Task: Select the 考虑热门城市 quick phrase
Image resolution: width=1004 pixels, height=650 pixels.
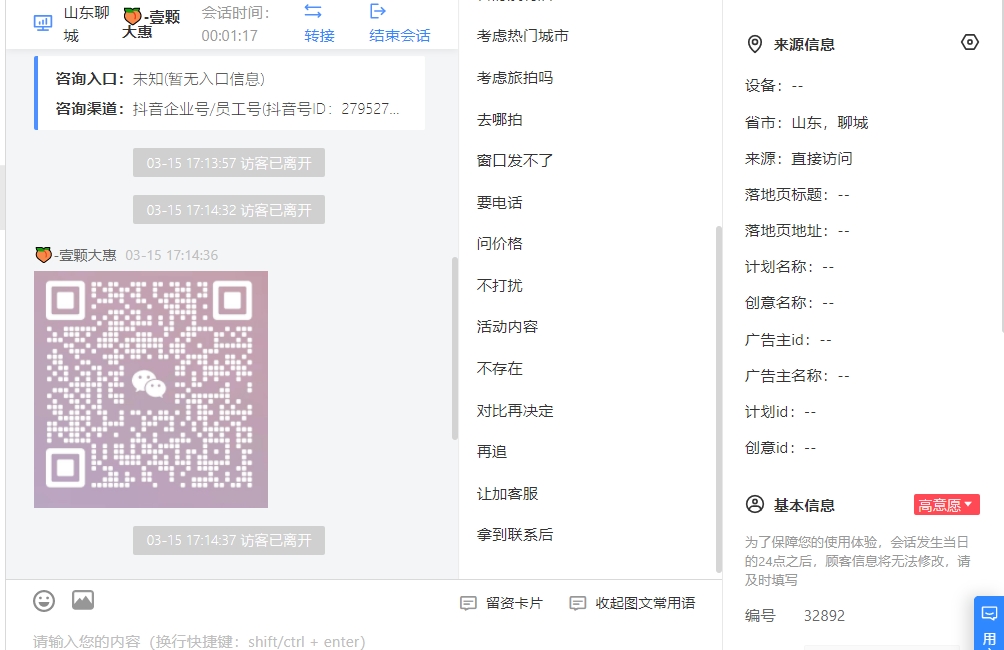Action: 522,36
